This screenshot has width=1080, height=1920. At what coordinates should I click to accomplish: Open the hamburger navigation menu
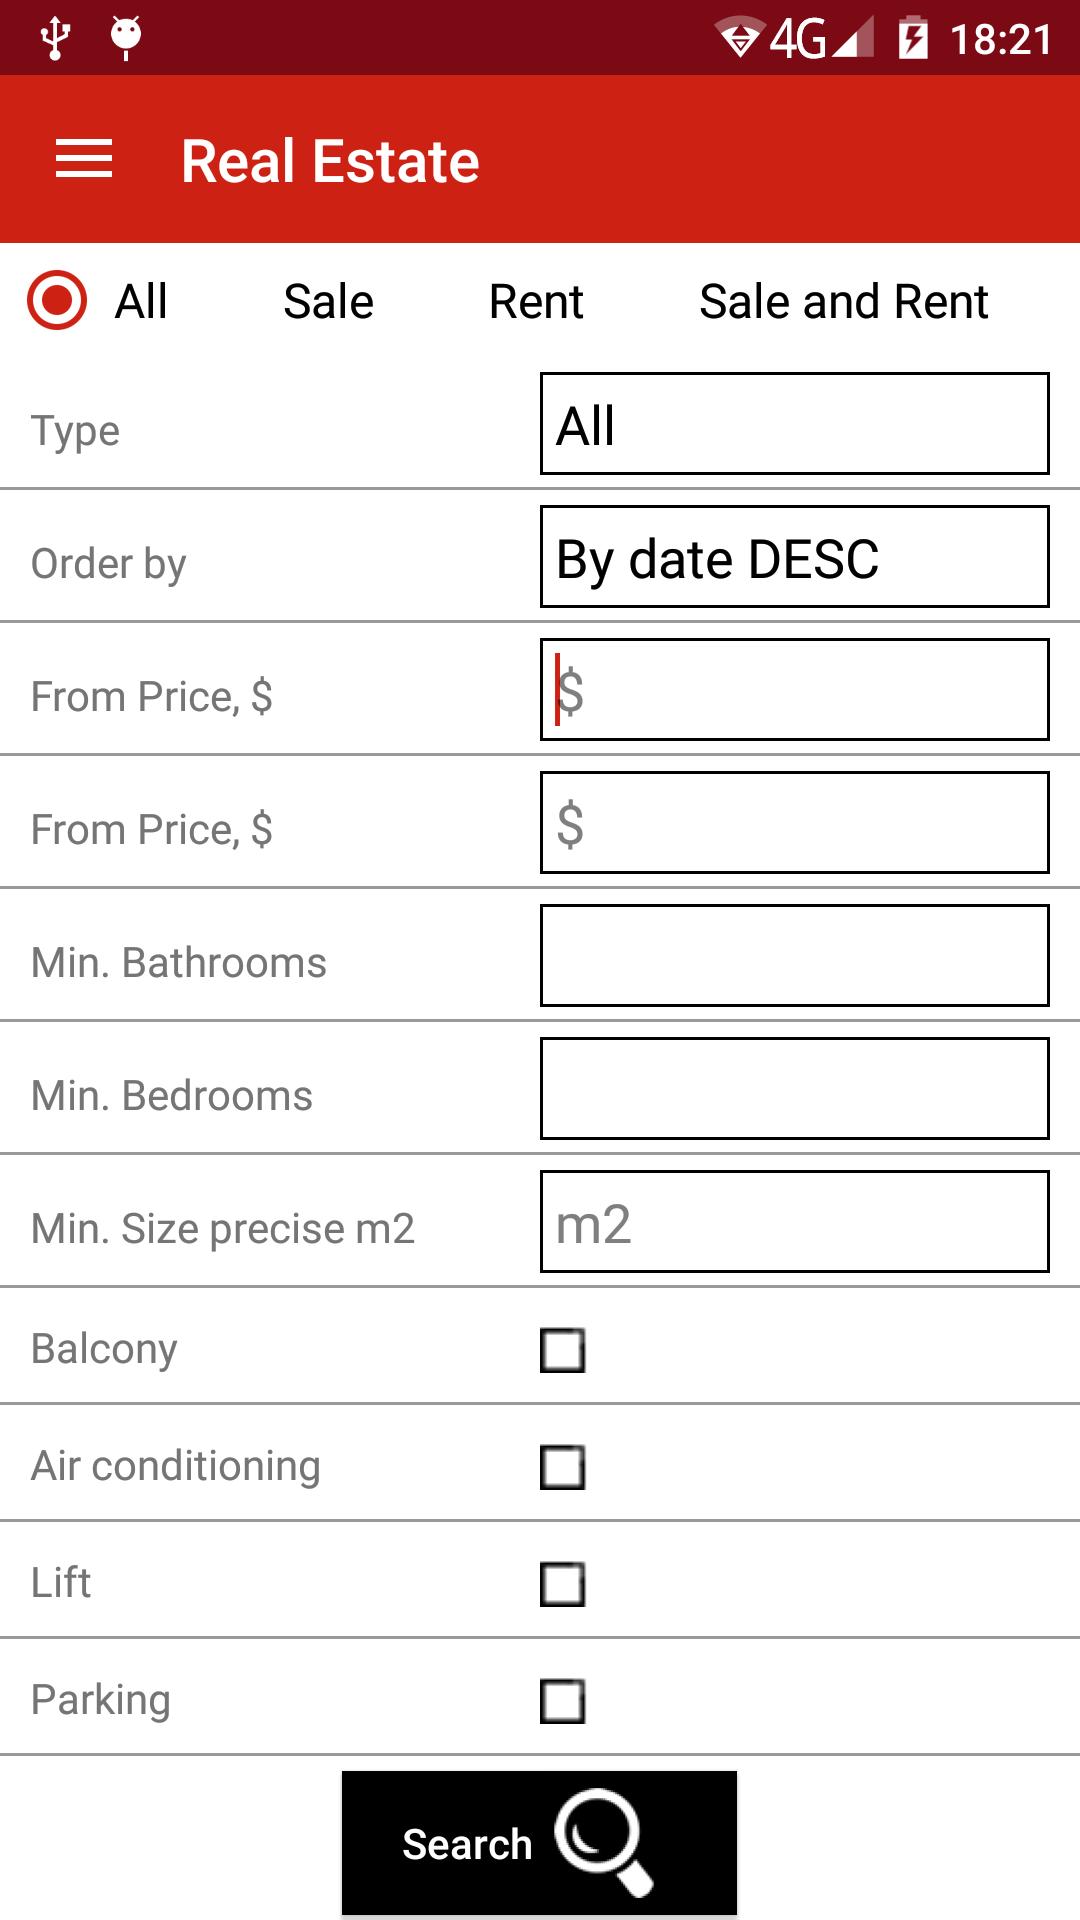point(84,160)
